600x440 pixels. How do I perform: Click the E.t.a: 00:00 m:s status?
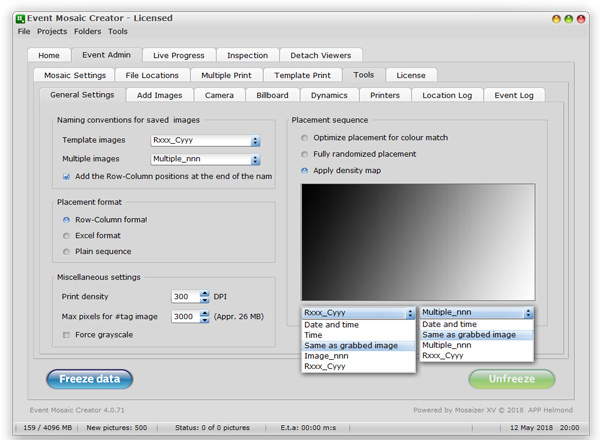coord(308,428)
